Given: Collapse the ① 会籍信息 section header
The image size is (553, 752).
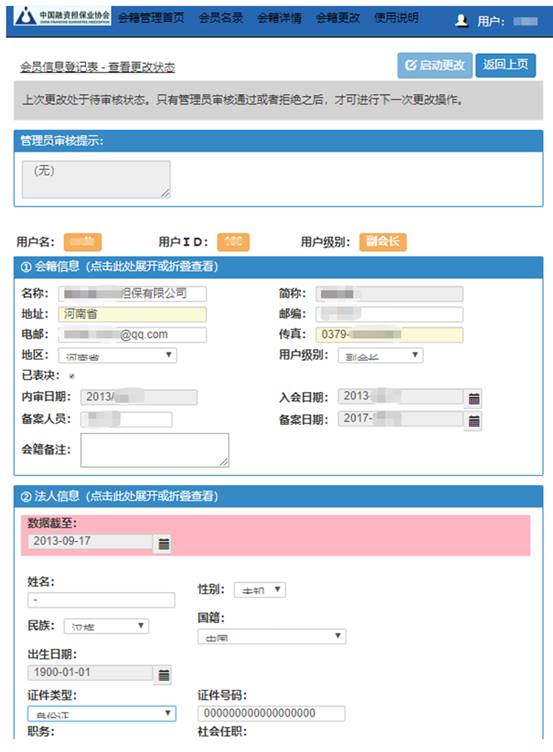Looking at the screenshot, I should (x=278, y=267).
